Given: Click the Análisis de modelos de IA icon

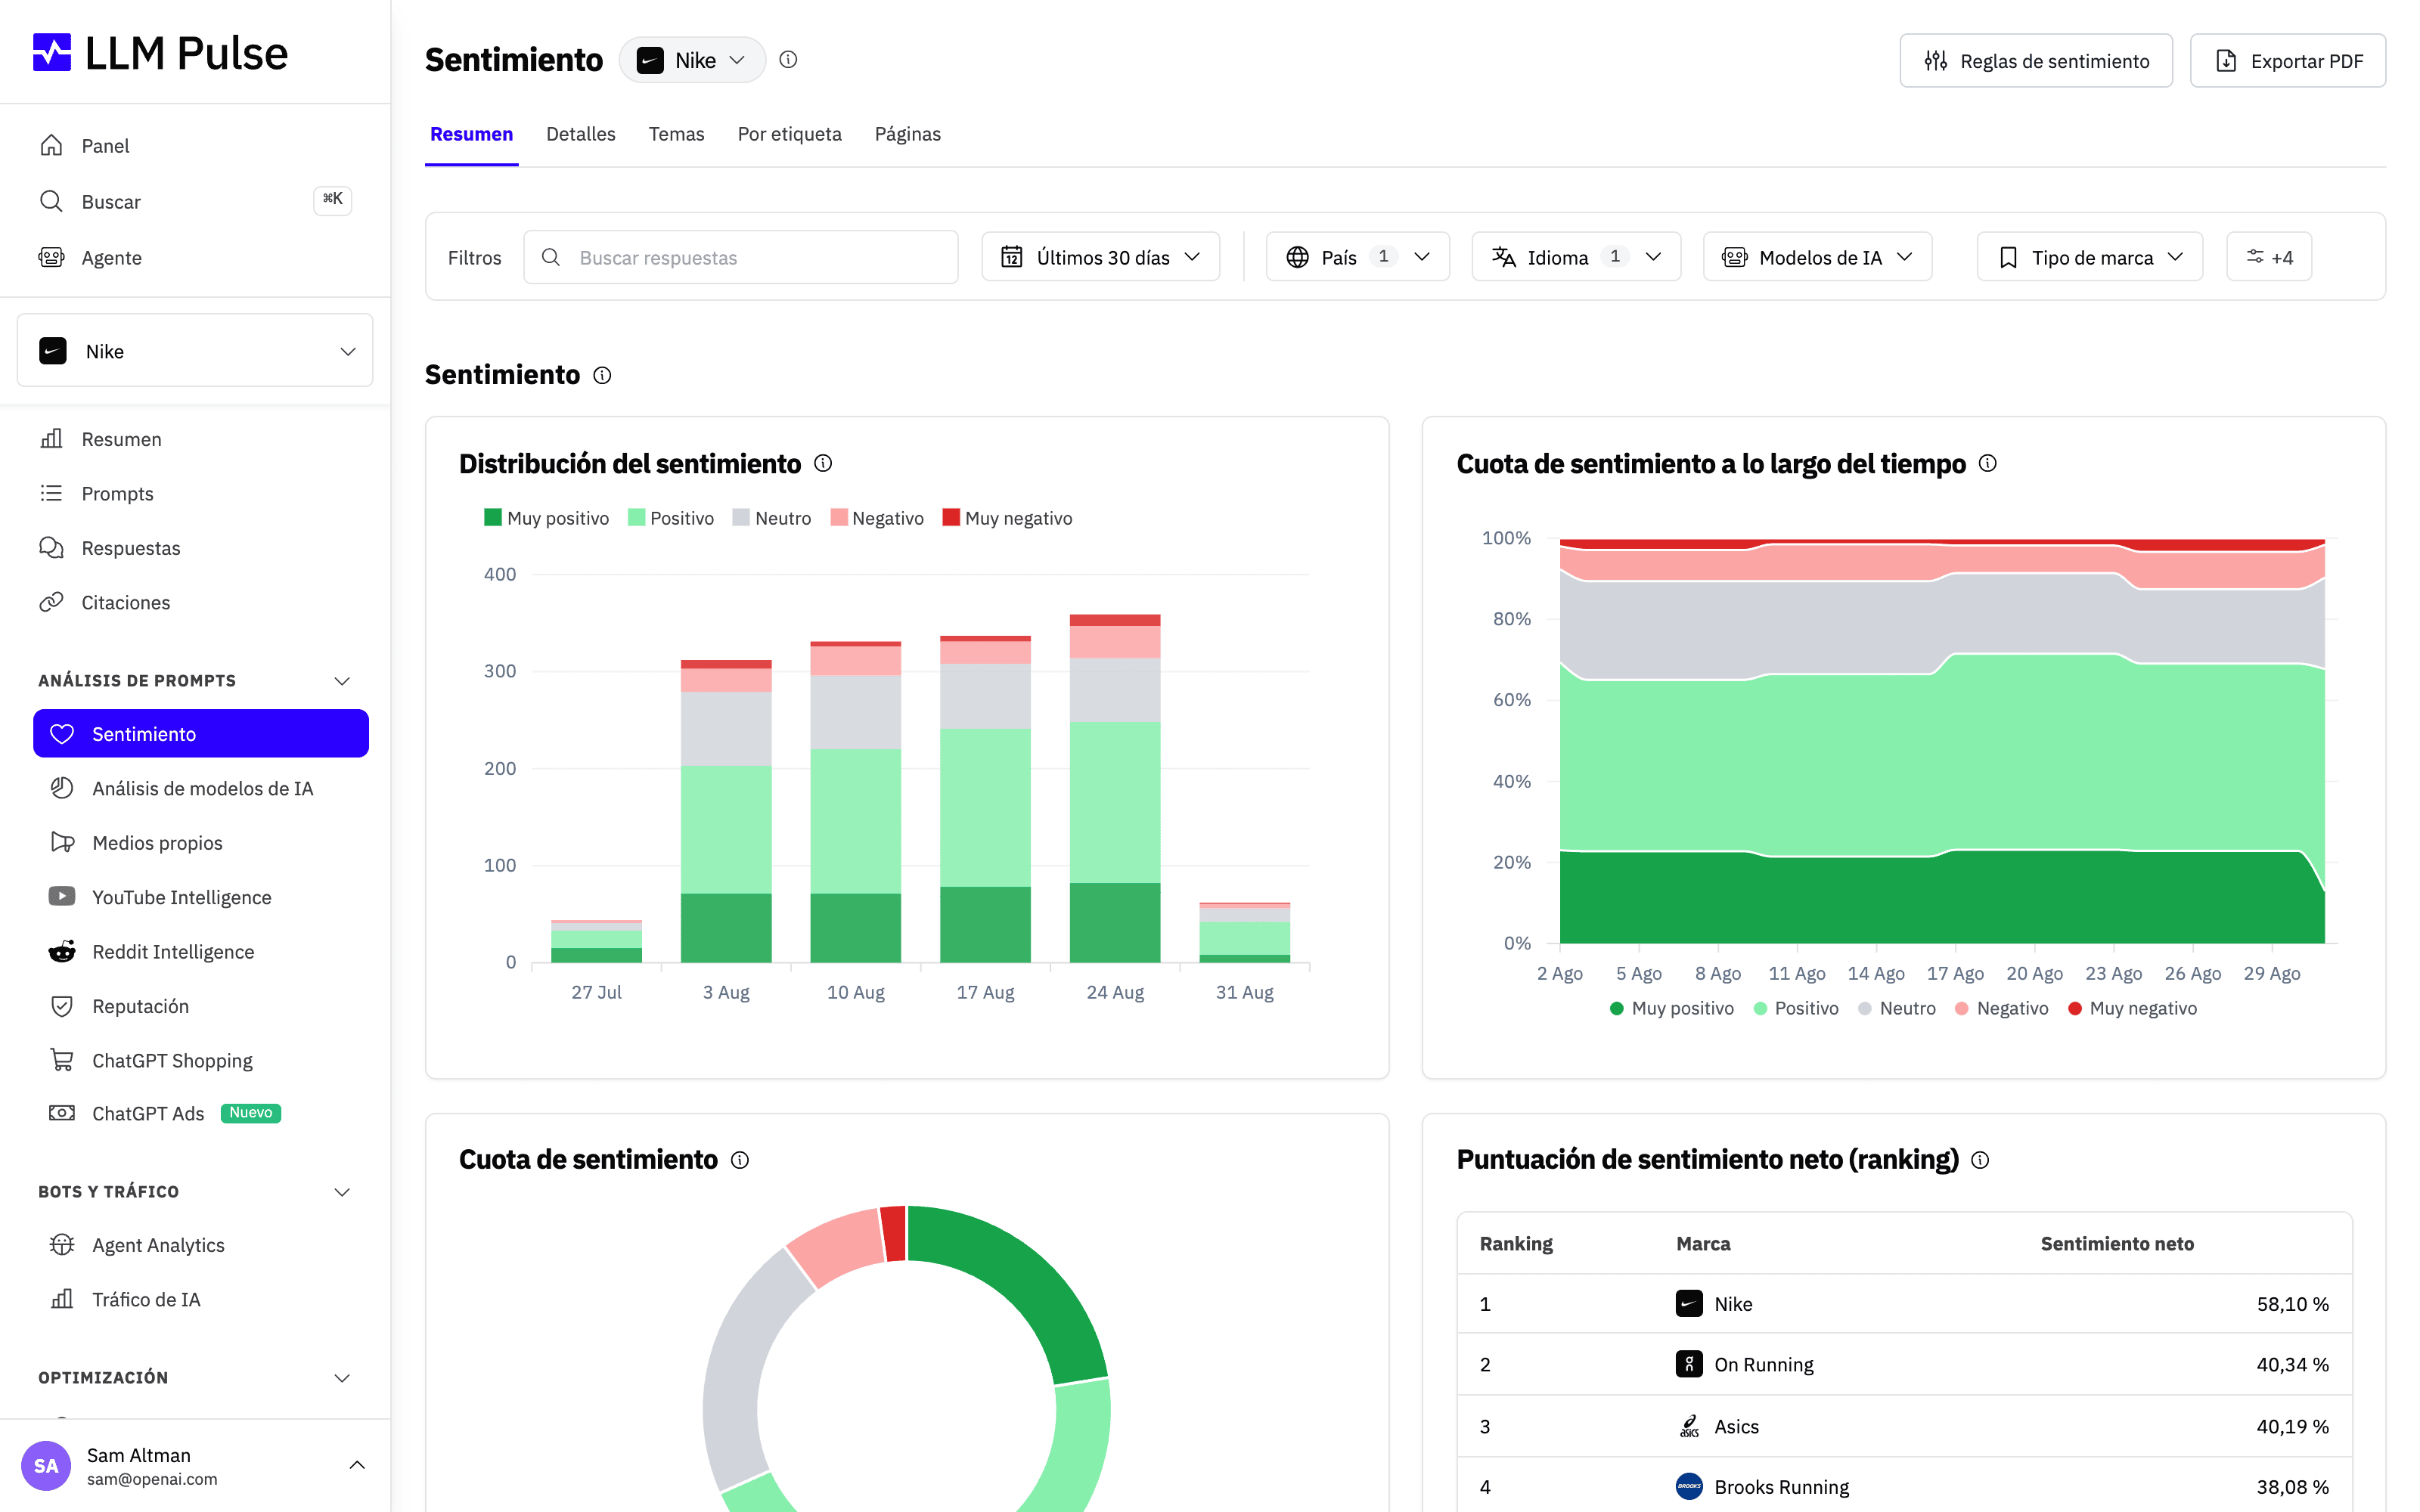Looking at the screenshot, I should 62,788.
